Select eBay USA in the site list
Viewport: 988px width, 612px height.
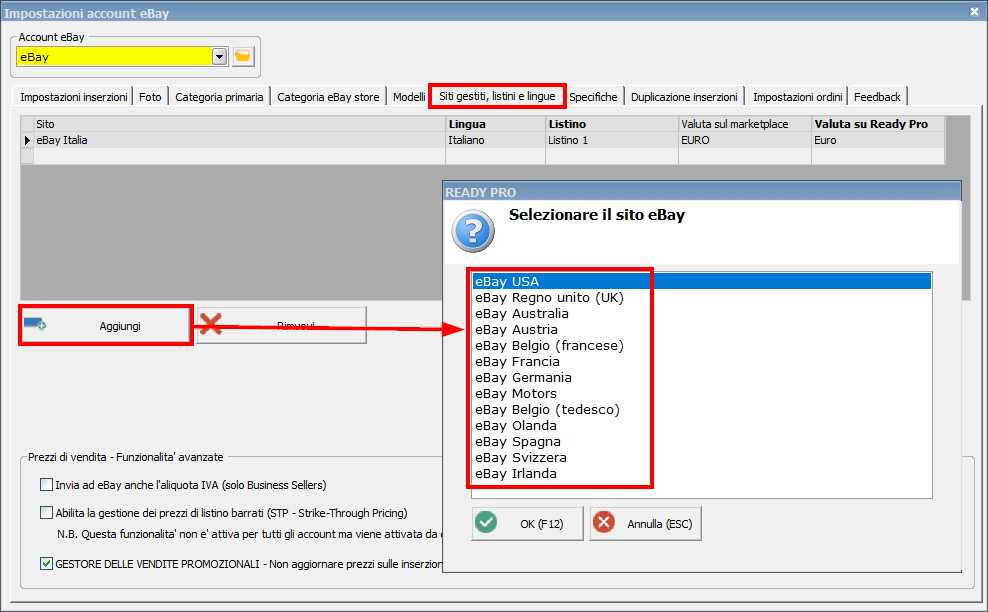[702, 281]
